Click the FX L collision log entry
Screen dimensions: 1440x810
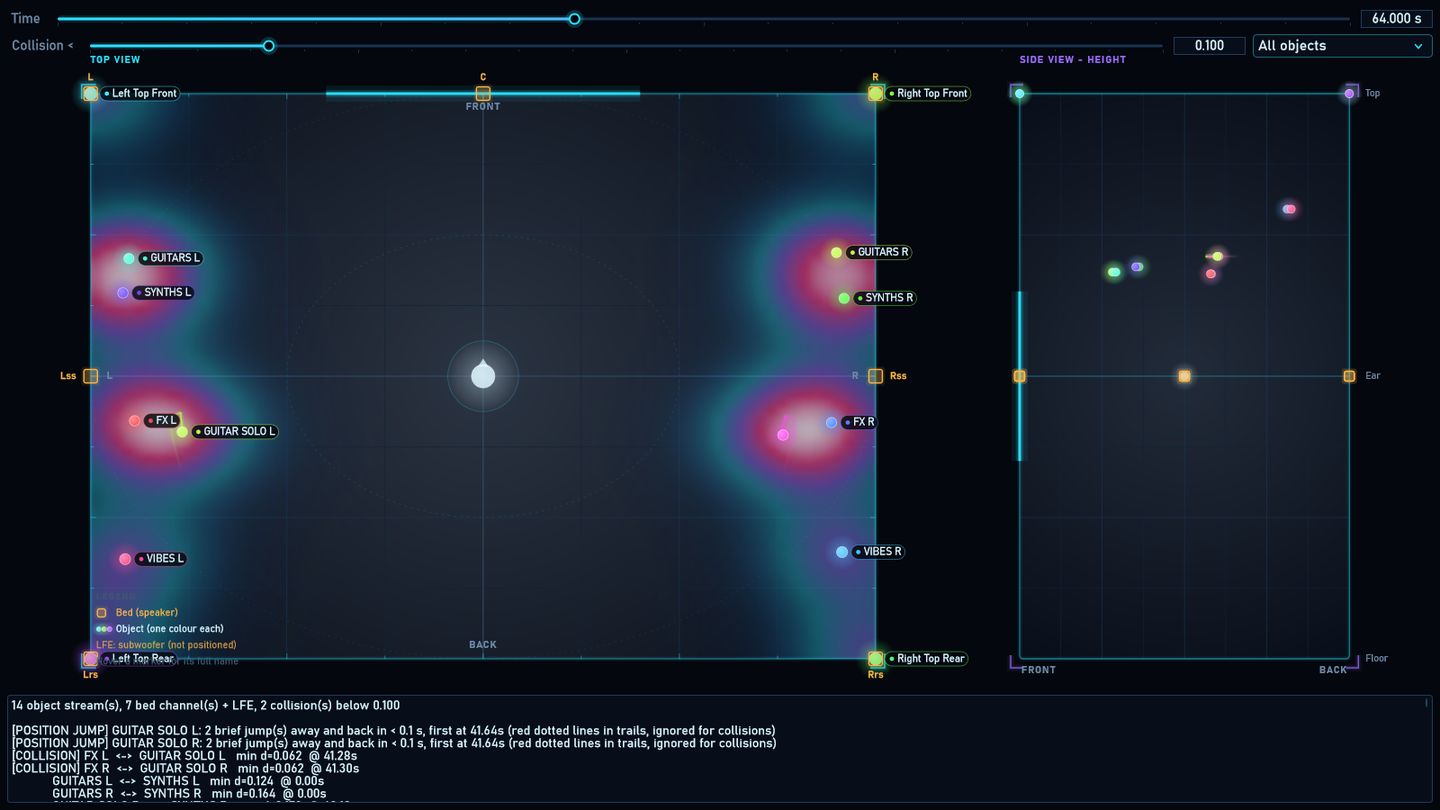(x=184, y=756)
